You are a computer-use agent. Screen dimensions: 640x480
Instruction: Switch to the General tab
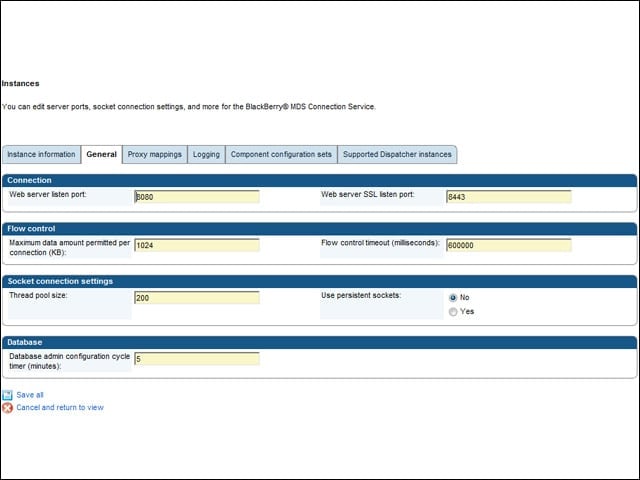coord(102,154)
